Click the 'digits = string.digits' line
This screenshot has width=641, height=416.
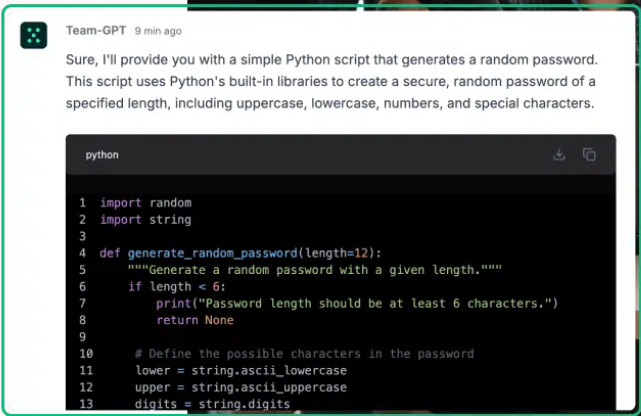click(213, 404)
